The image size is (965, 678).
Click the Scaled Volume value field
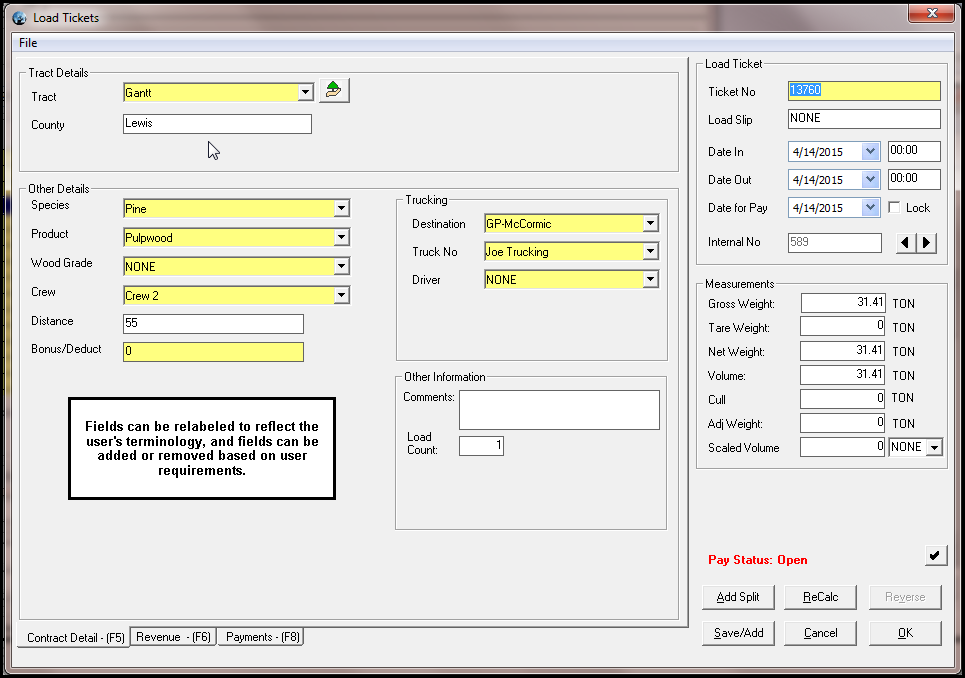(x=843, y=447)
